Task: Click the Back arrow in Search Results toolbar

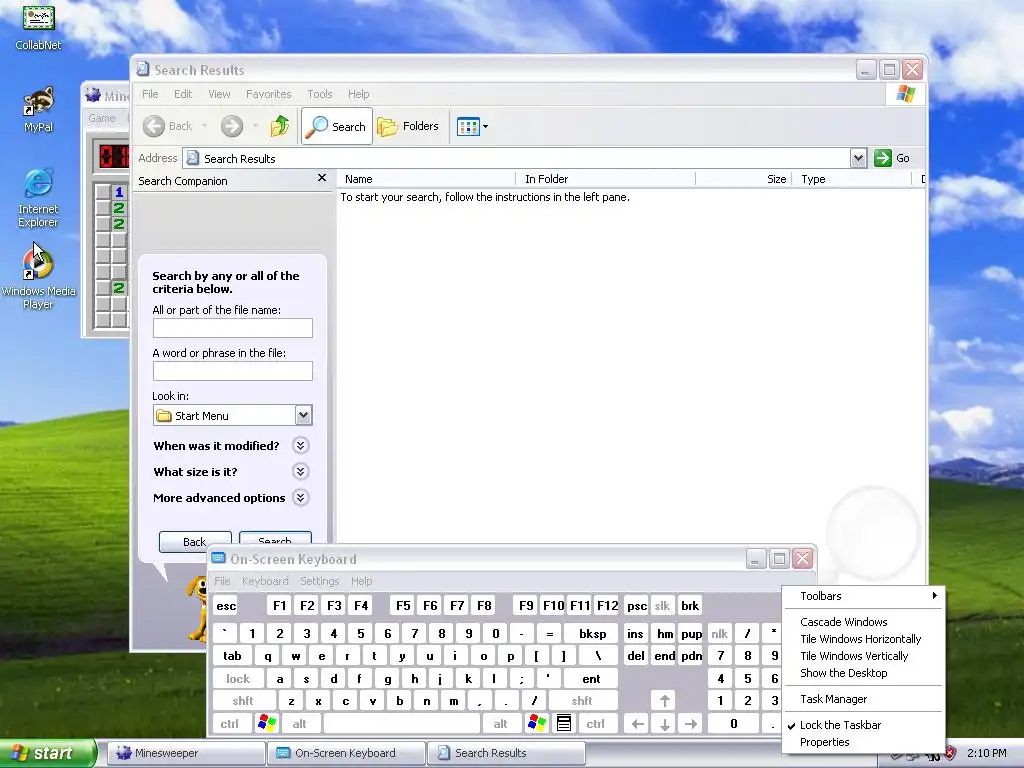Action: point(154,126)
